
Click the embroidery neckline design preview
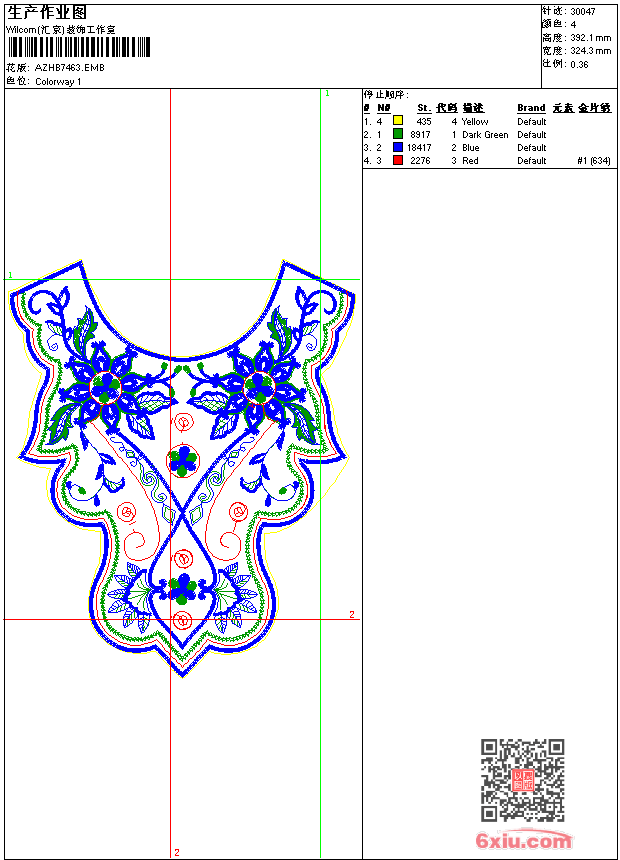click(x=183, y=469)
